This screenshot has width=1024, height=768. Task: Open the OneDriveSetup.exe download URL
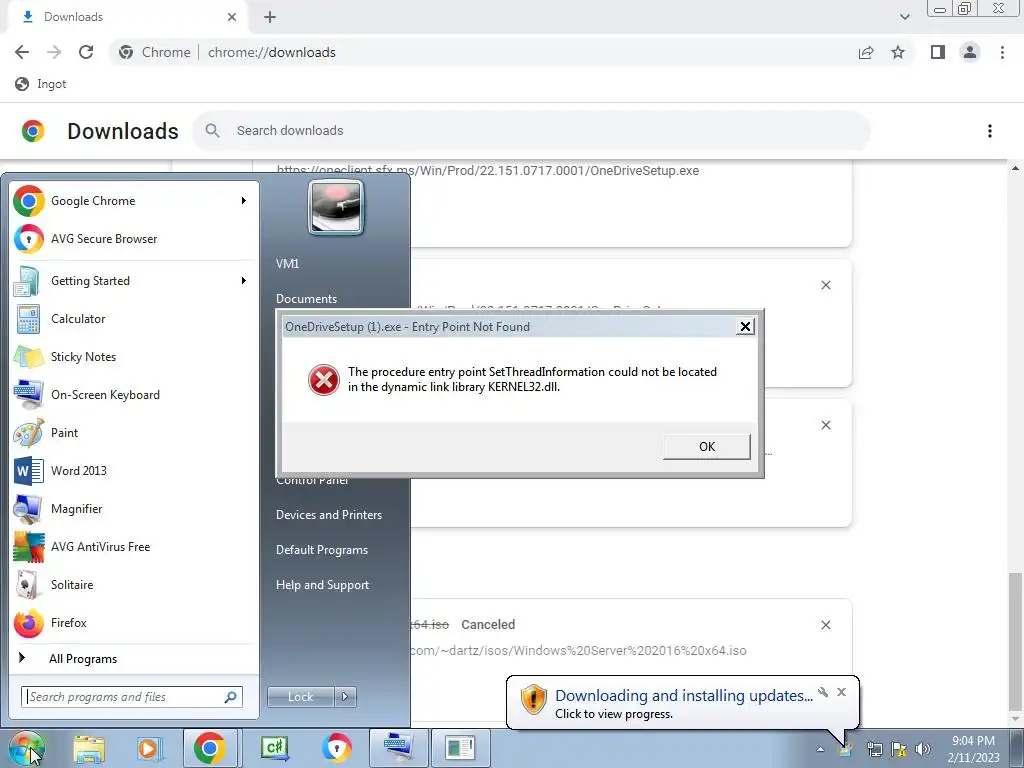488,170
